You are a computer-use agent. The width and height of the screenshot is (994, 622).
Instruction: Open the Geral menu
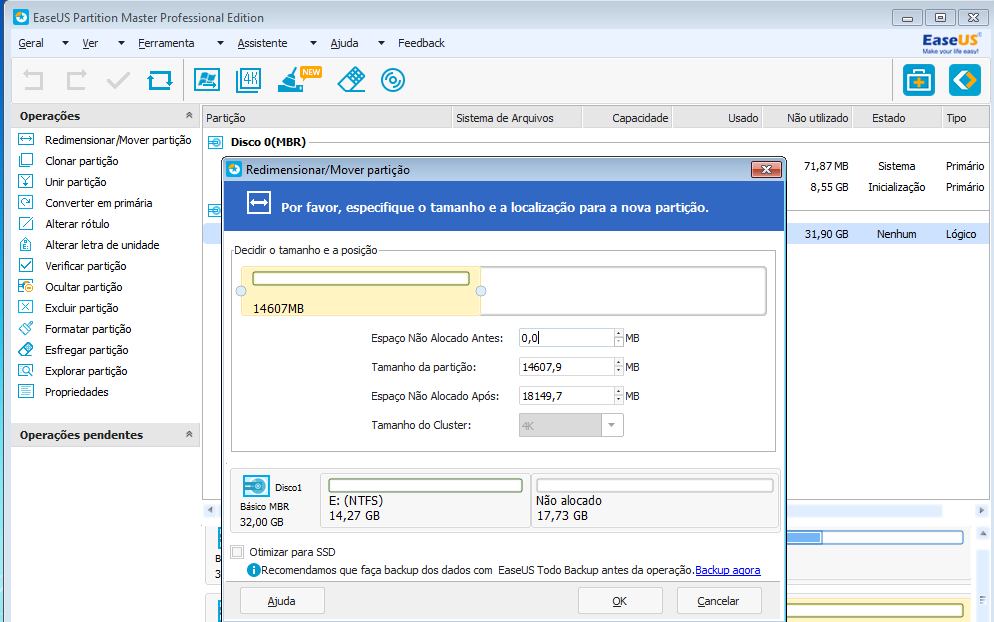pos(31,43)
